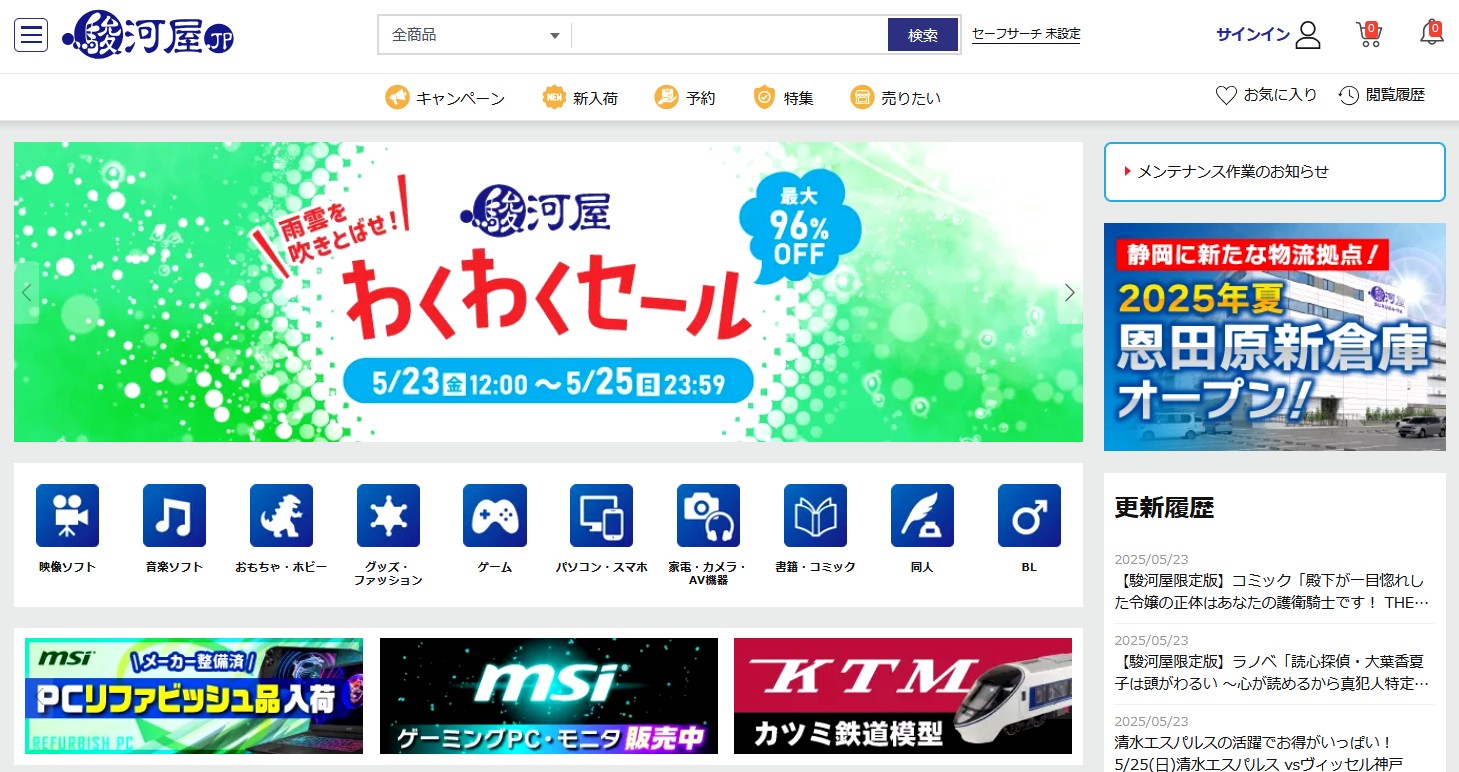This screenshot has height=772, width=1459.
Task: Click the 更新履歴 heading
Action: 1164,508
